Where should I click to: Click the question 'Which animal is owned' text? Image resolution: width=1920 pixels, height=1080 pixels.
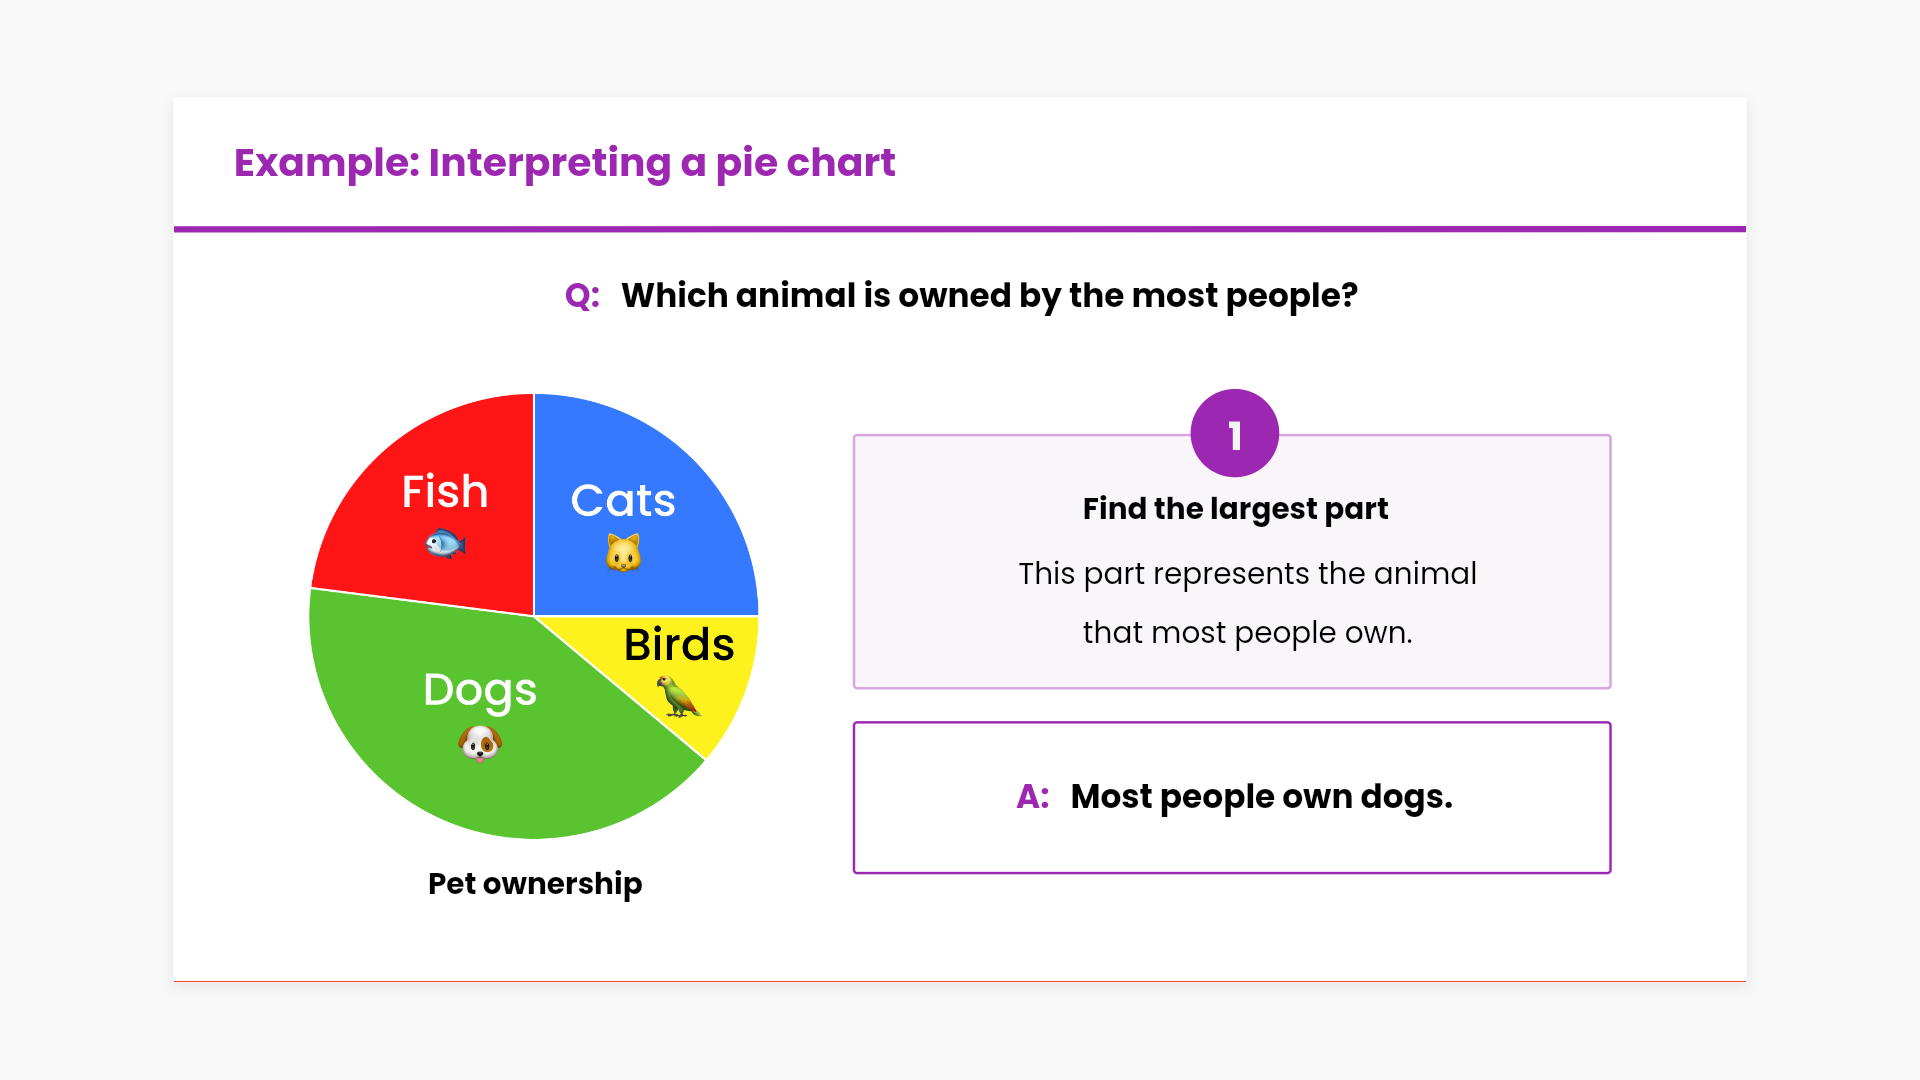989,296
